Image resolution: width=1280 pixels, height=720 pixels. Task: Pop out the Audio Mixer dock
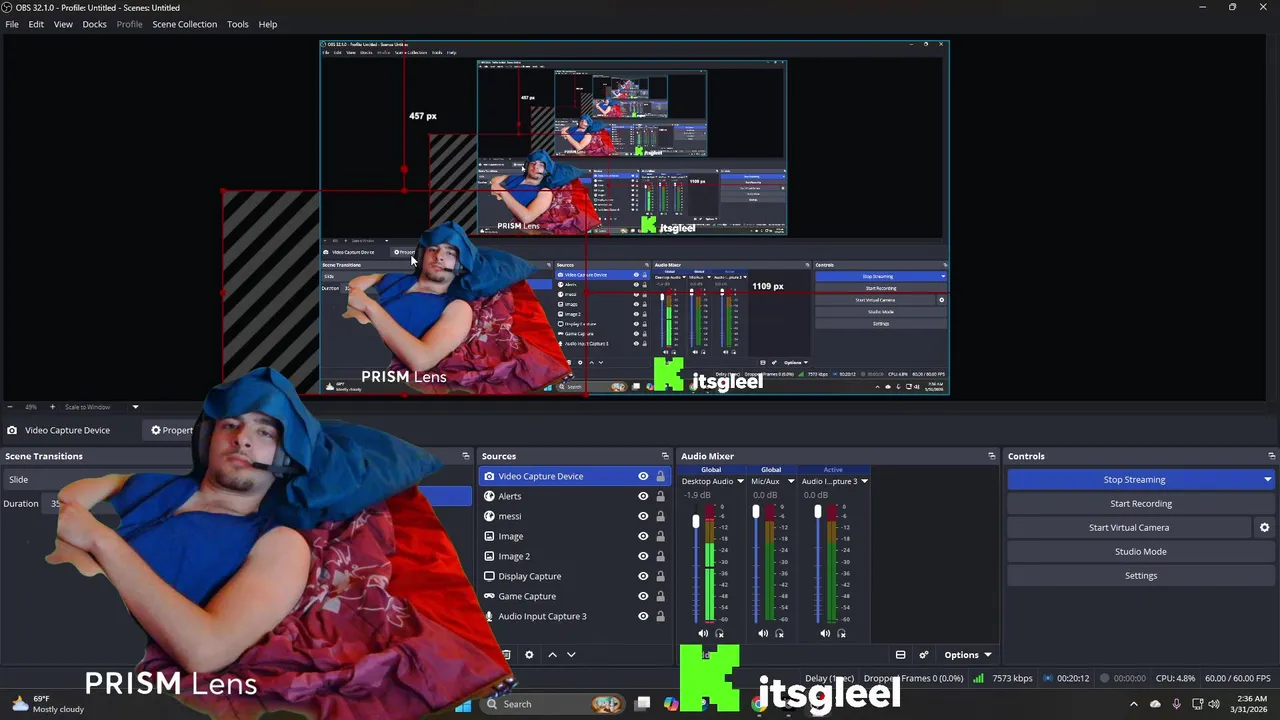click(991, 456)
